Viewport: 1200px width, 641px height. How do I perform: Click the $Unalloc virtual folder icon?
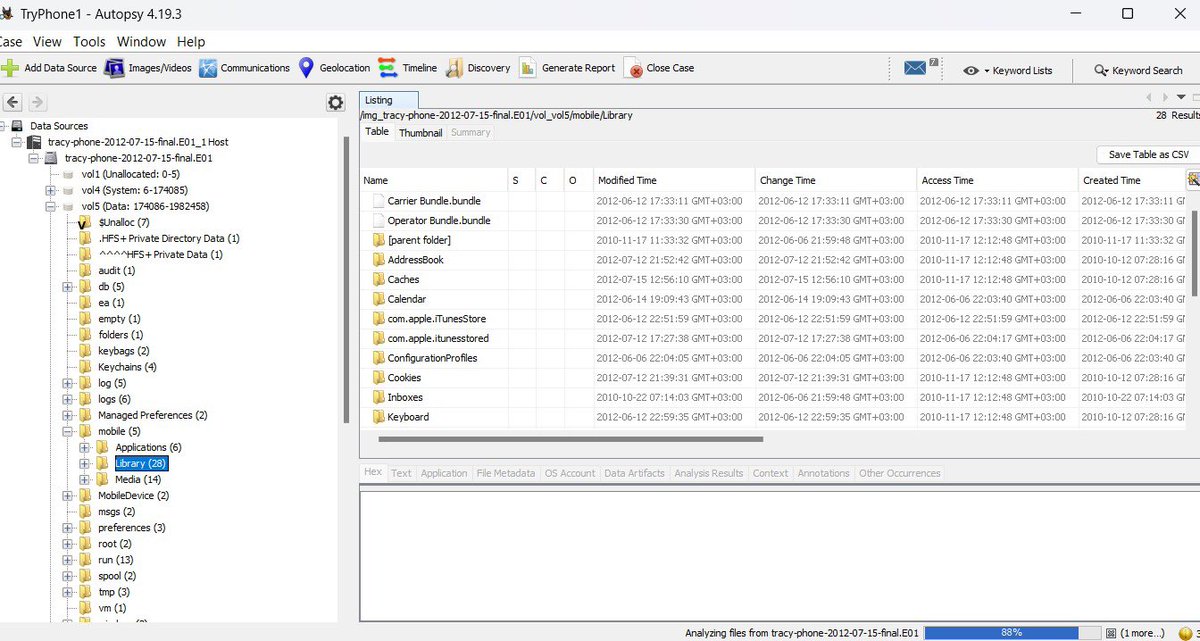point(85,222)
